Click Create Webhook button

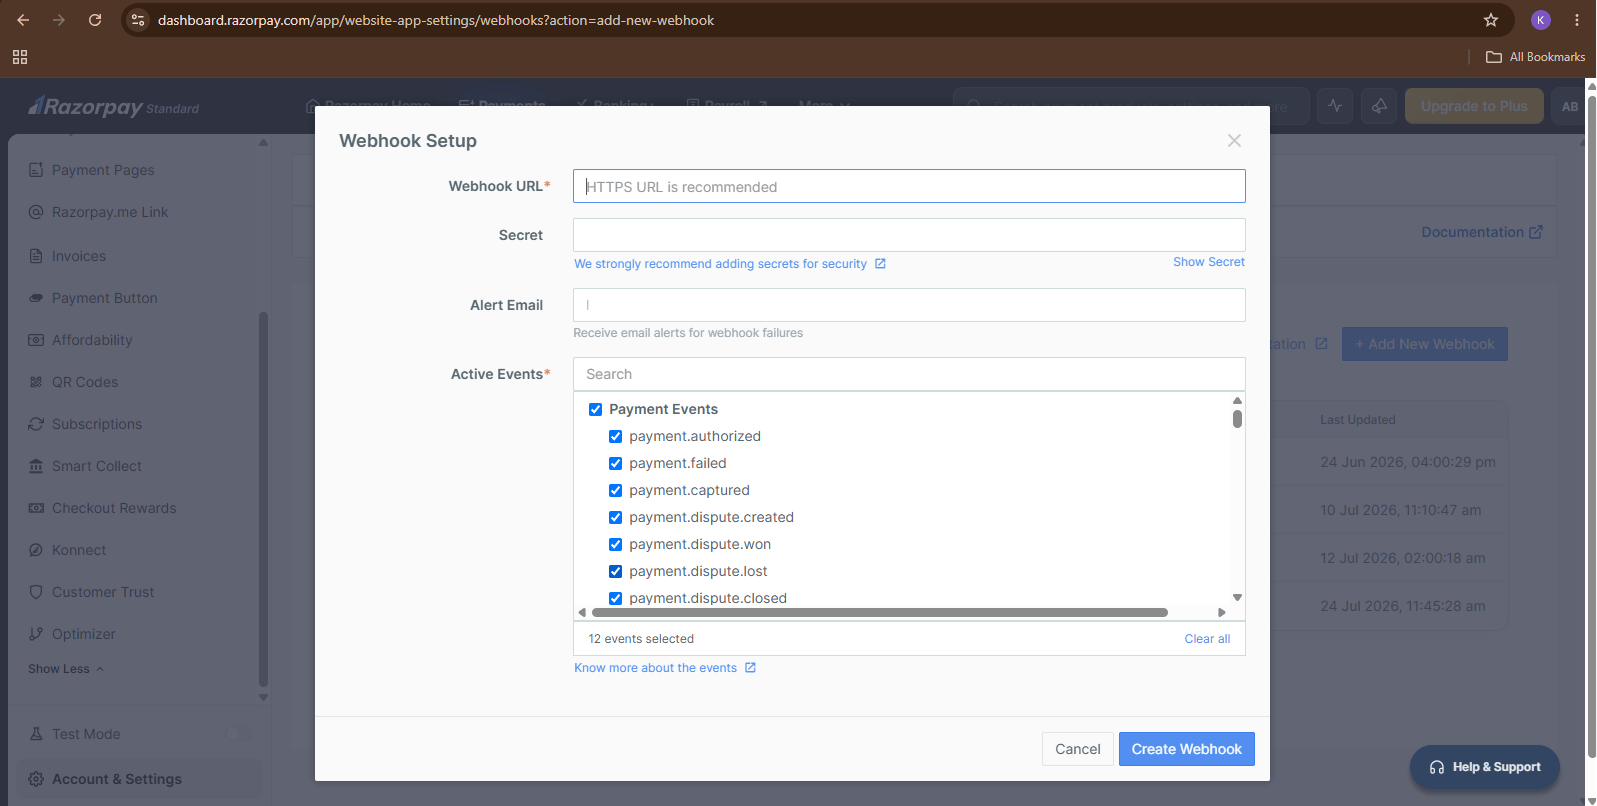point(1186,749)
